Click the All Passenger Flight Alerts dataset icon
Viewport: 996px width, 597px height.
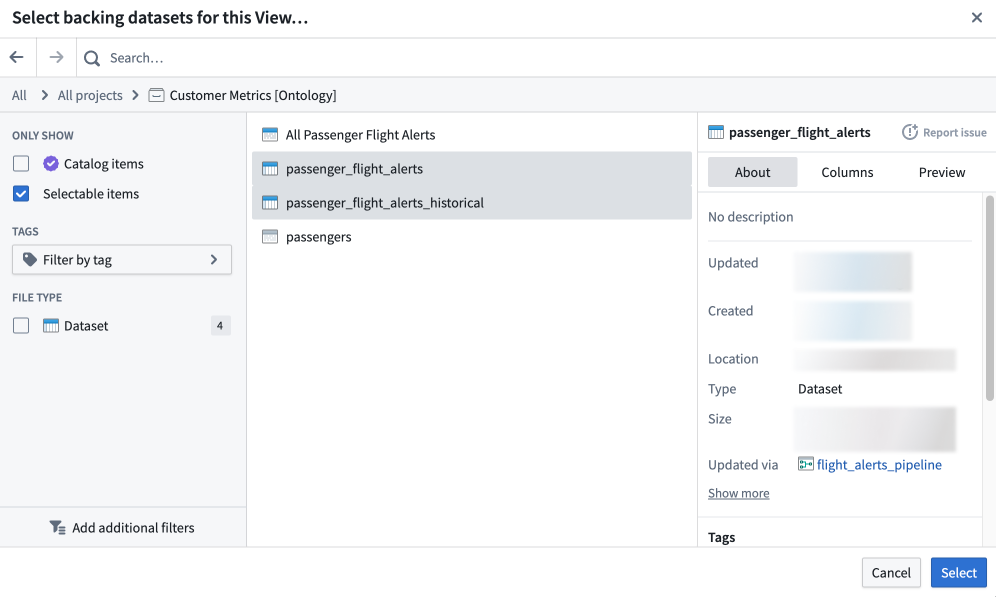coord(270,135)
